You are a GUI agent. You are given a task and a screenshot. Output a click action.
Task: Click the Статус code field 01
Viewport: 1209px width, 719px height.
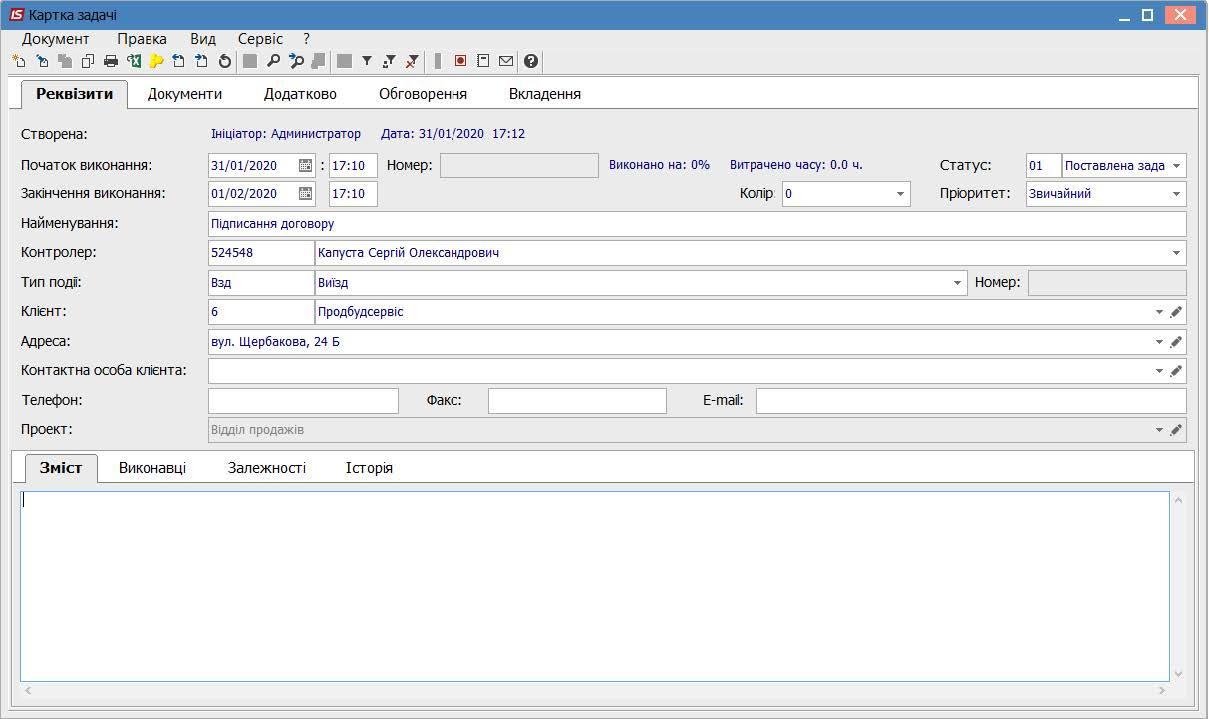(x=1043, y=166)
